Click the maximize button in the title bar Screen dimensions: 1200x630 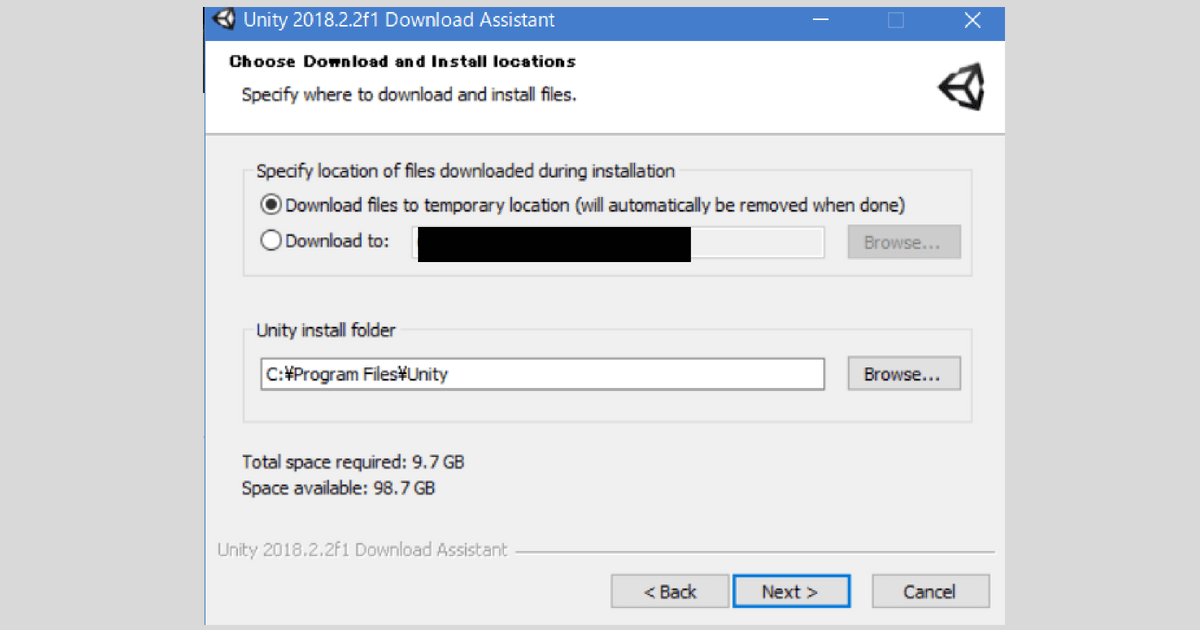(896, 20)
